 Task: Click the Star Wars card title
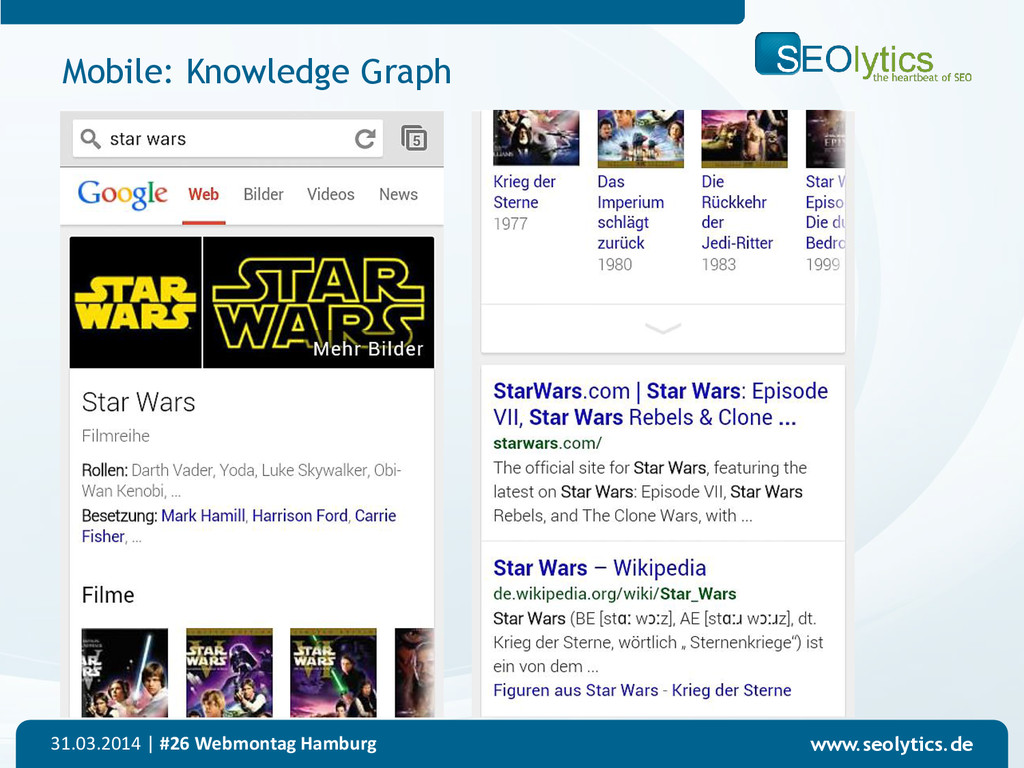point(138,402)
